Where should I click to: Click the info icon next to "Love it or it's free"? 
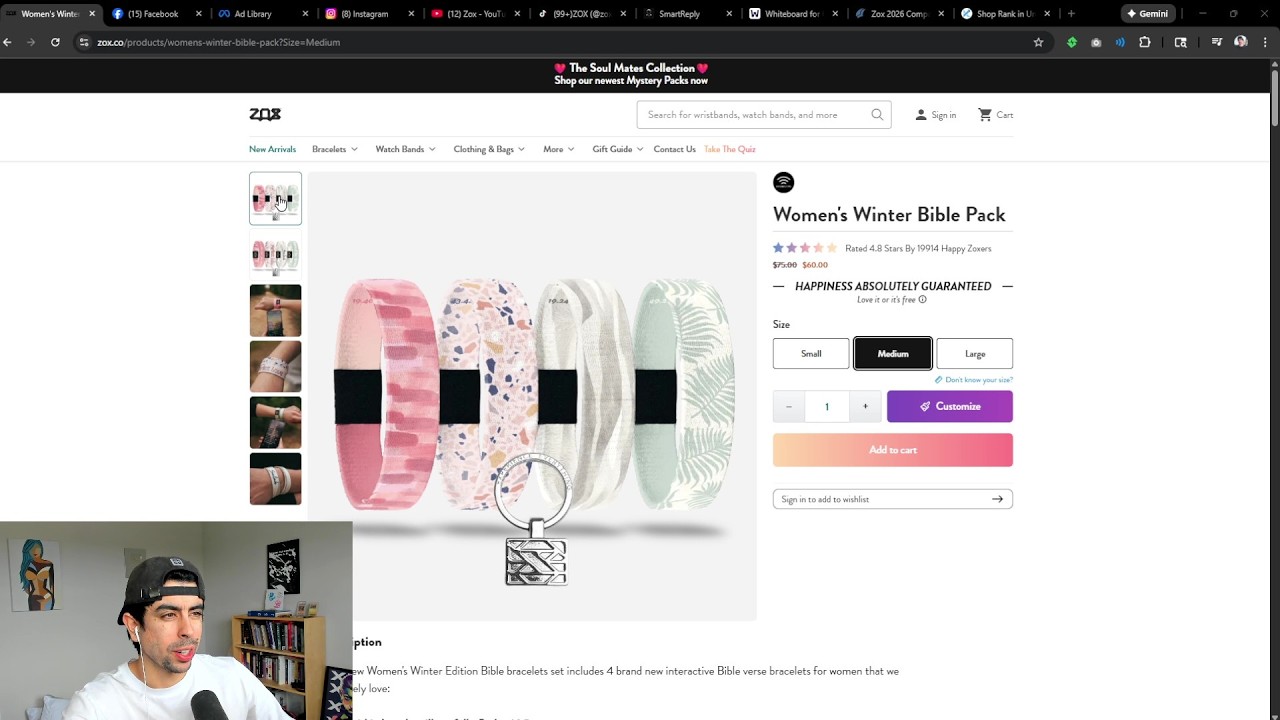click(922, 299)
